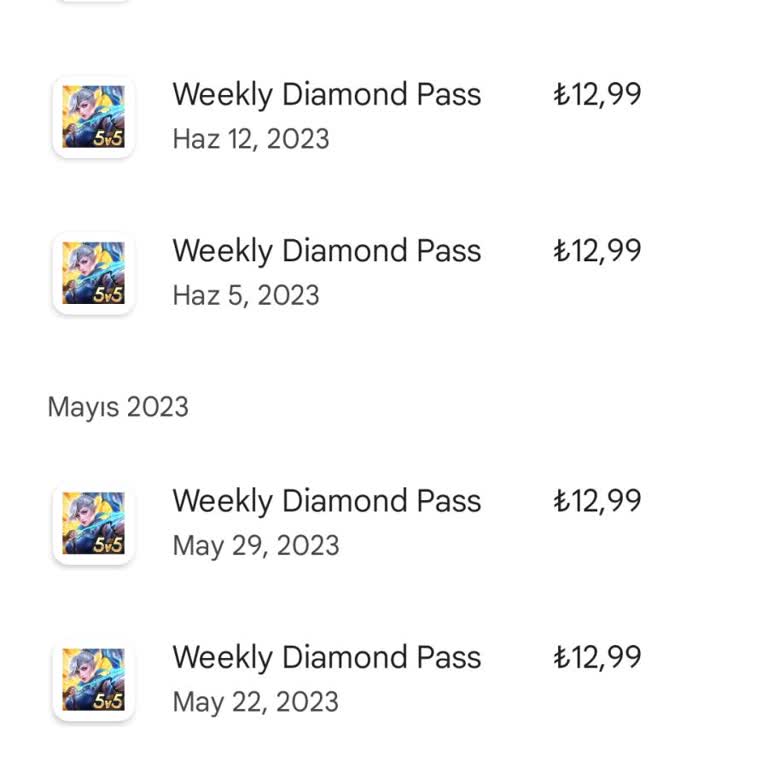
Task: Click the Haz 5, 2023 date text
Action: [x=245, y=295]
